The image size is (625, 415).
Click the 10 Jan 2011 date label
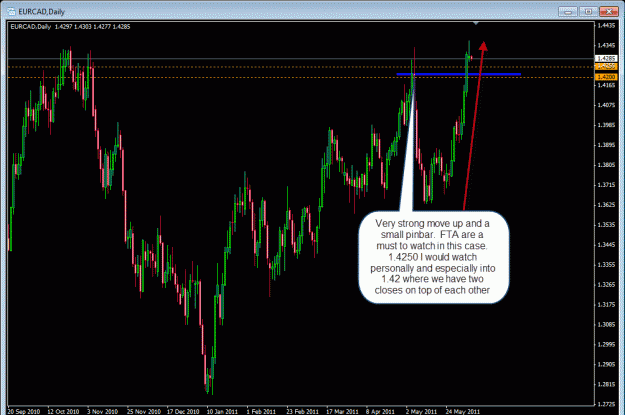click(x=222, y=411)
